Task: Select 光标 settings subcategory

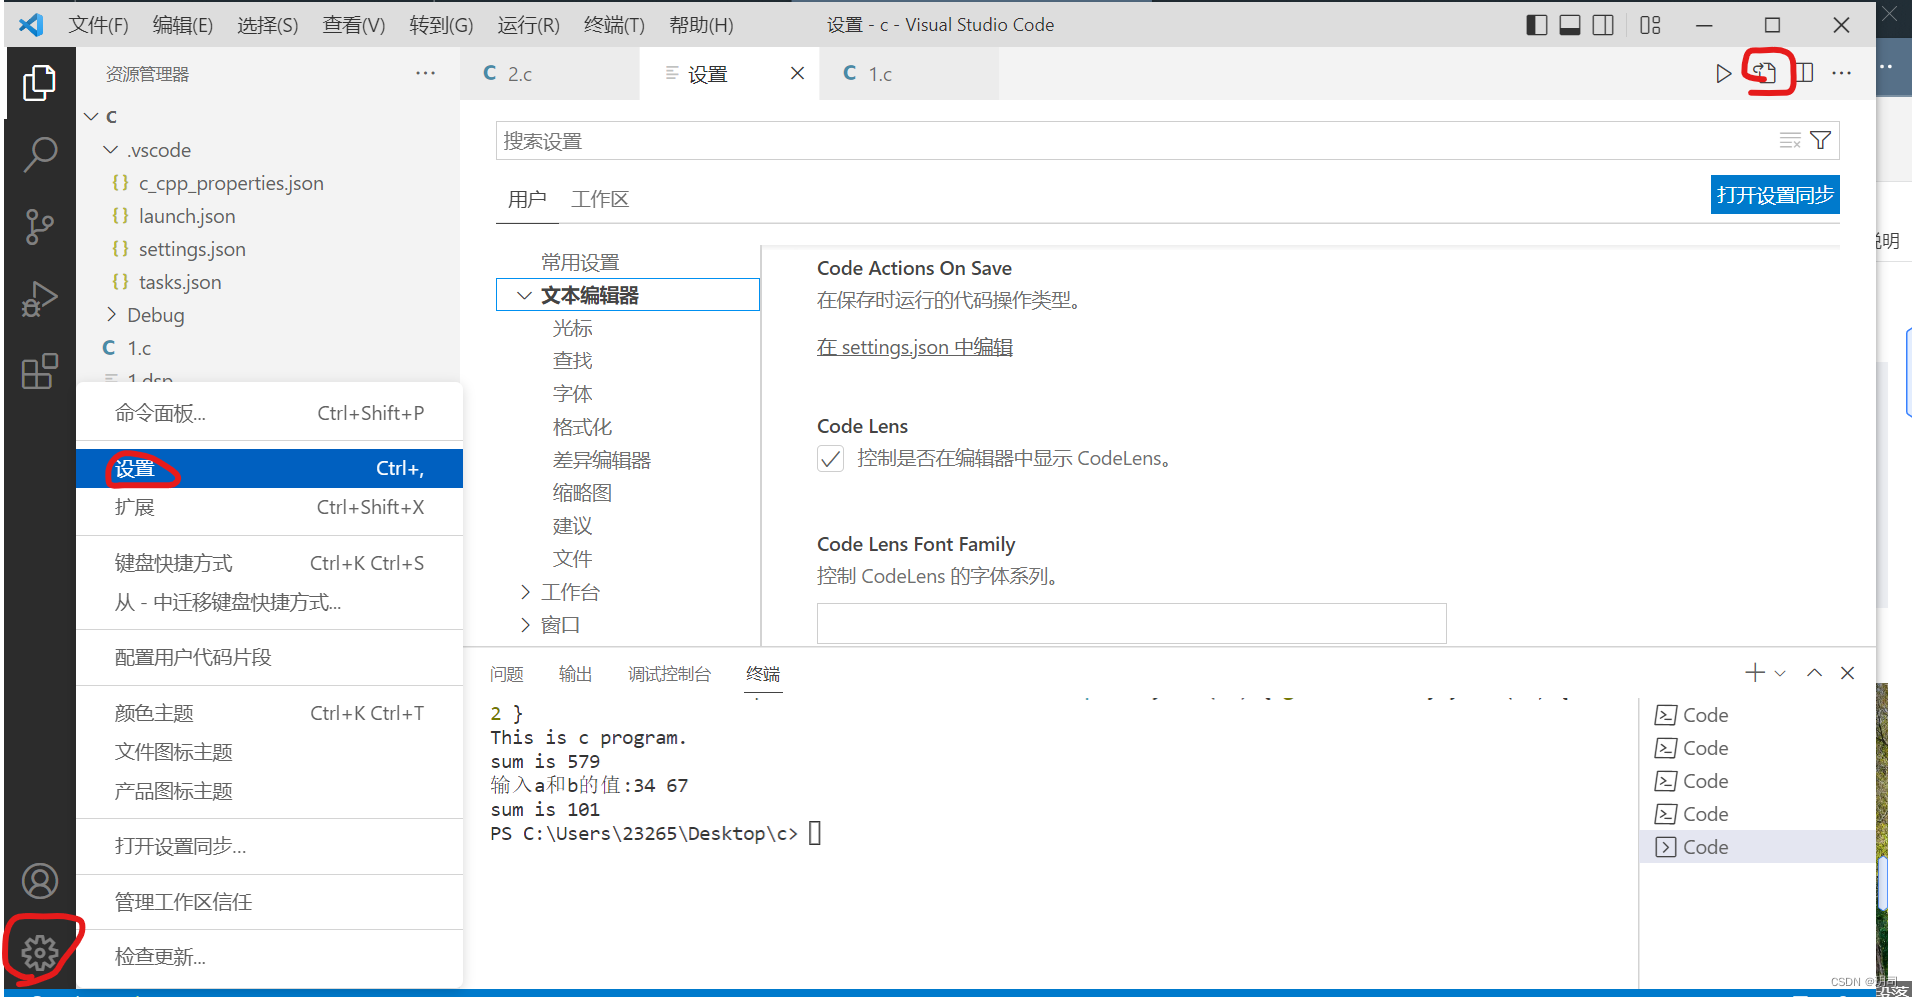Action: 572,328
